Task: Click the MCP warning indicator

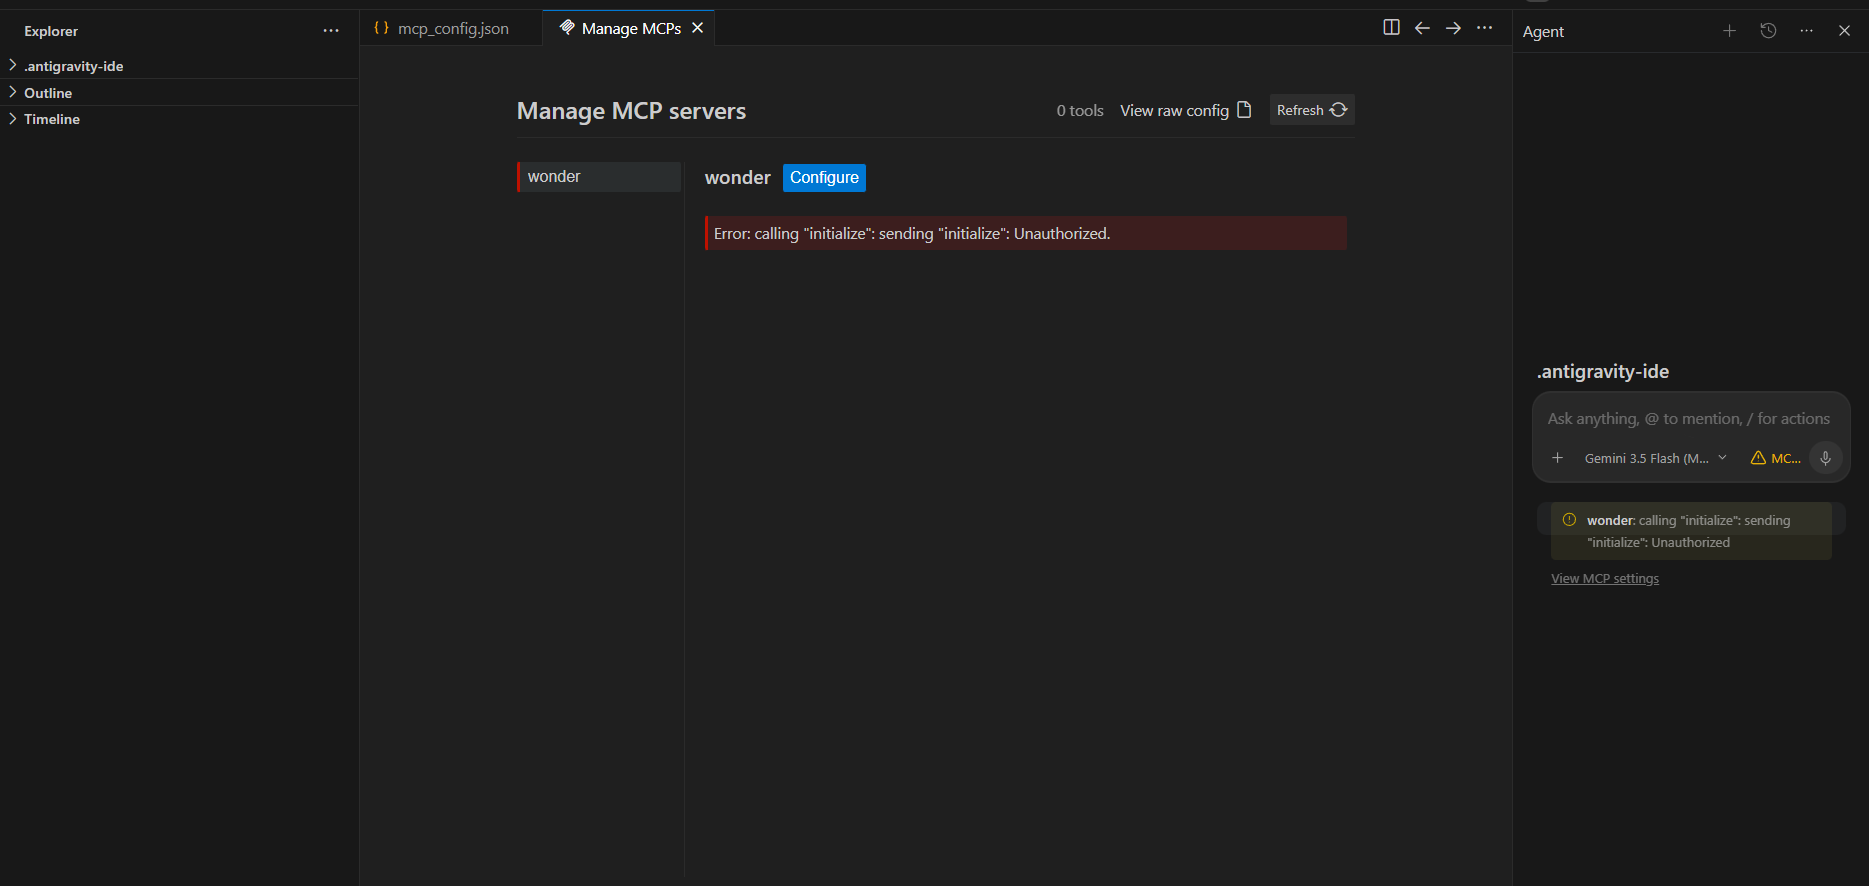Action: 1776,458
